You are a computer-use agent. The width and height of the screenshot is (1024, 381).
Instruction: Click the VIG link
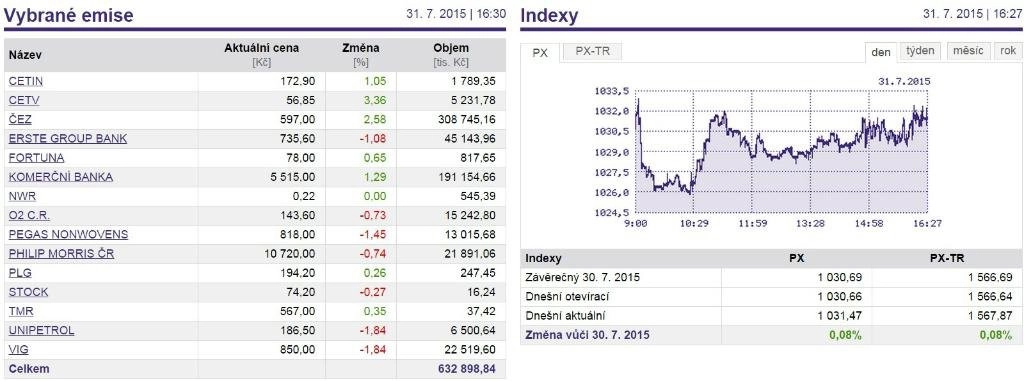pos(19,349)
